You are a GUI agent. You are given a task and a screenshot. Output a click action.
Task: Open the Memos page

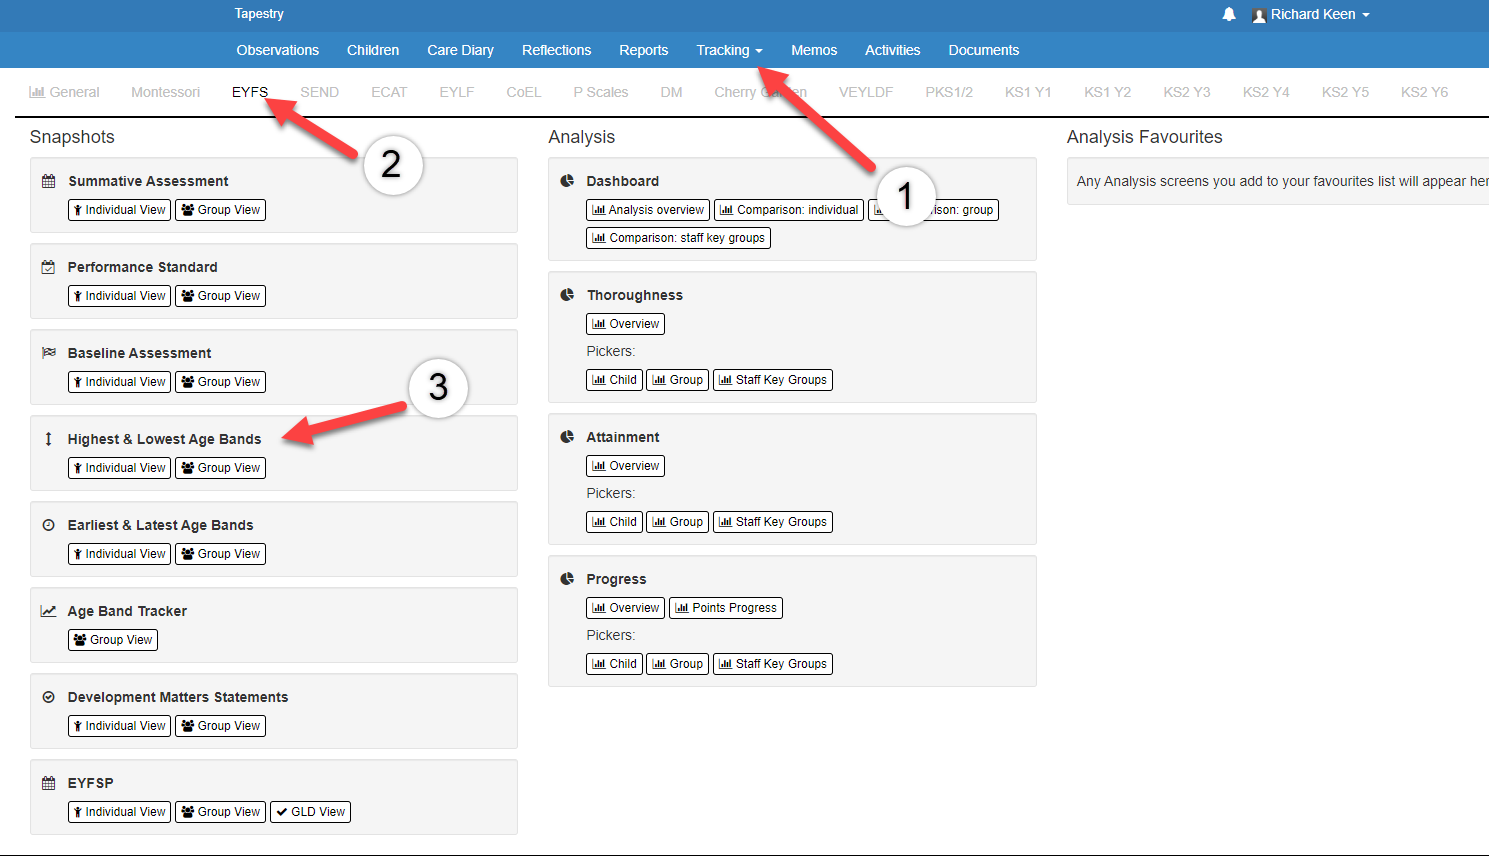click(814, 50)
